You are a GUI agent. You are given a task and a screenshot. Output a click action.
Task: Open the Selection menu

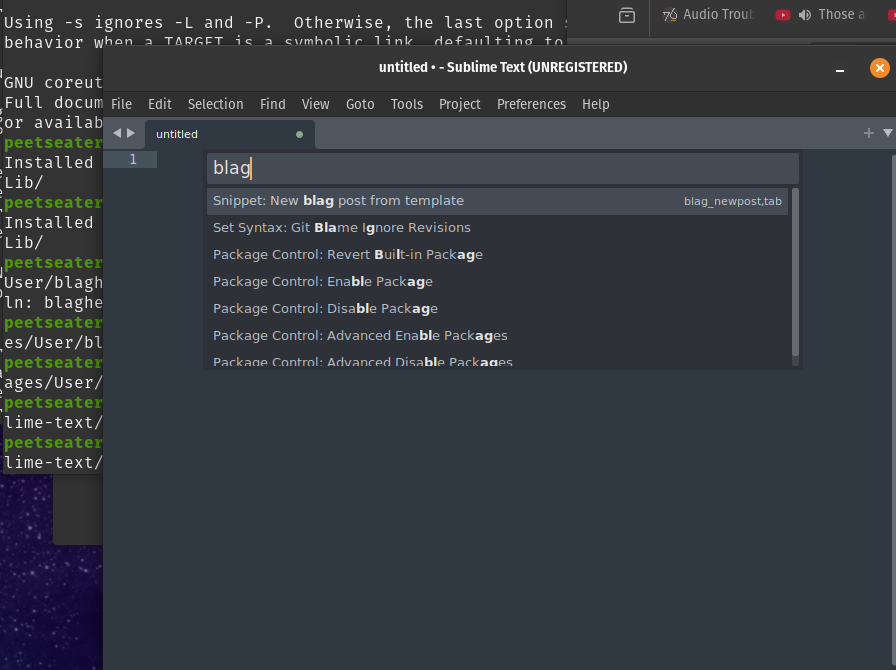tap(215, 104)
